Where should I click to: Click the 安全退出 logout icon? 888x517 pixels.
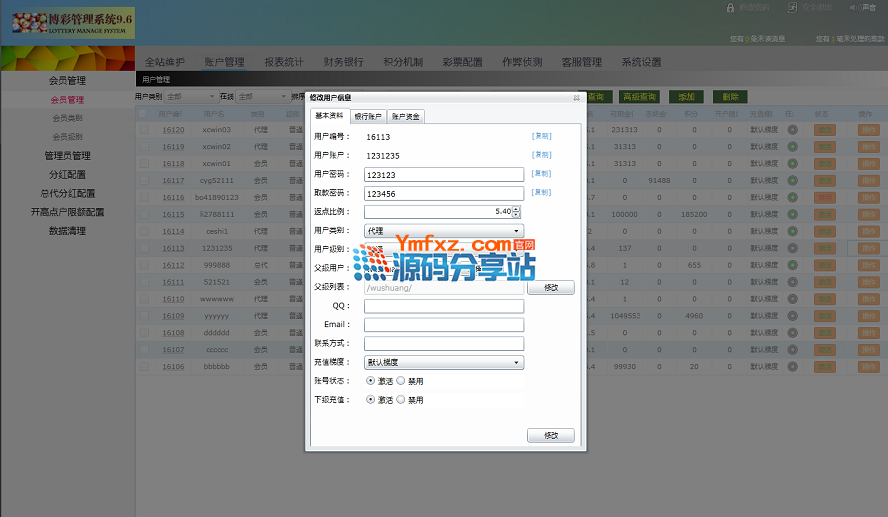point(792,8)
